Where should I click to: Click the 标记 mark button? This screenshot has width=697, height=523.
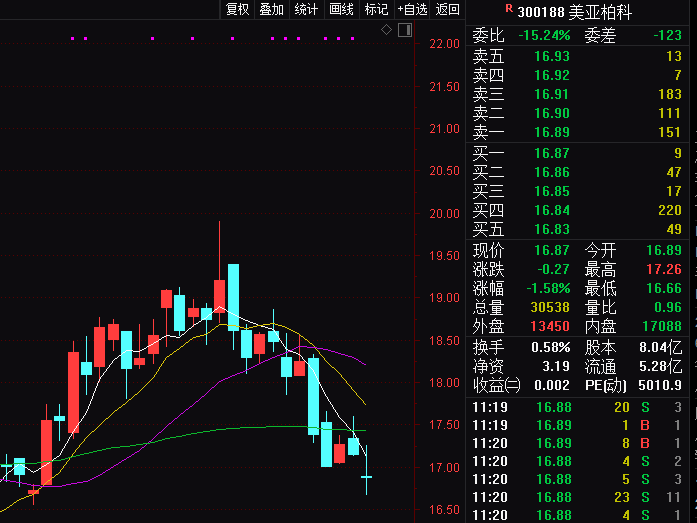pos(376,10)
